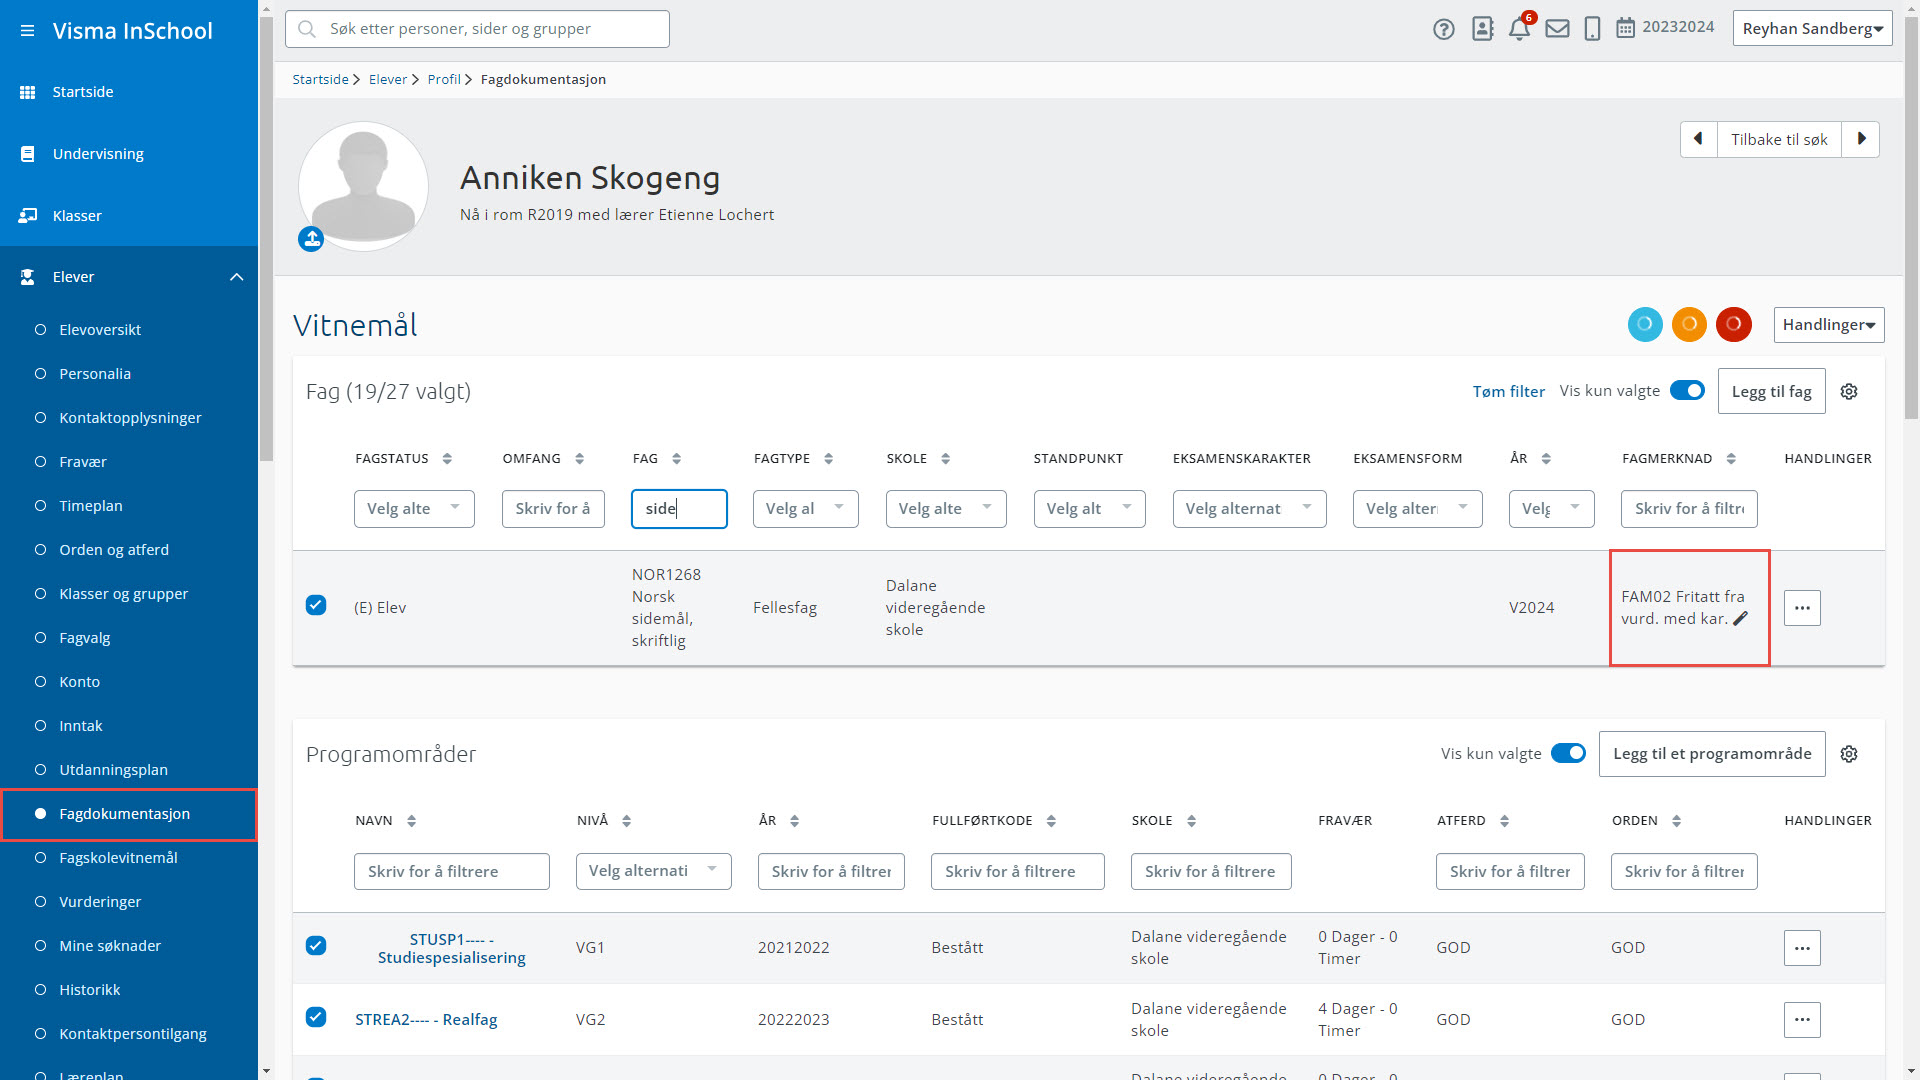This screenshot has height=1080, width=1920.
Task: Click the Legg til fag button
Action: point(1771,391)
